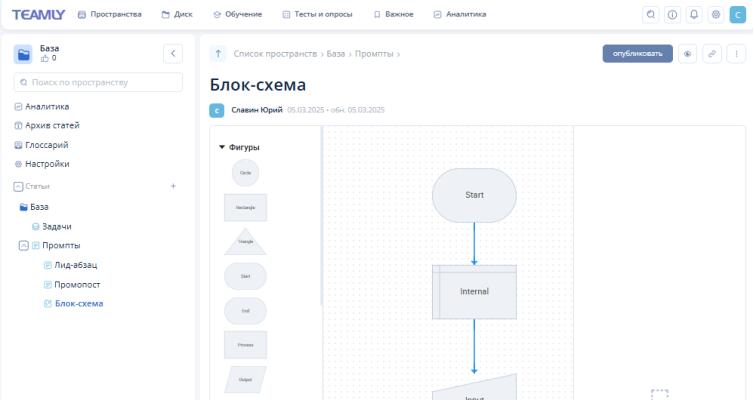Go to Тесты и опросы in top navigation
Screen dimensions: 753x400
click(x=317, y=14)
